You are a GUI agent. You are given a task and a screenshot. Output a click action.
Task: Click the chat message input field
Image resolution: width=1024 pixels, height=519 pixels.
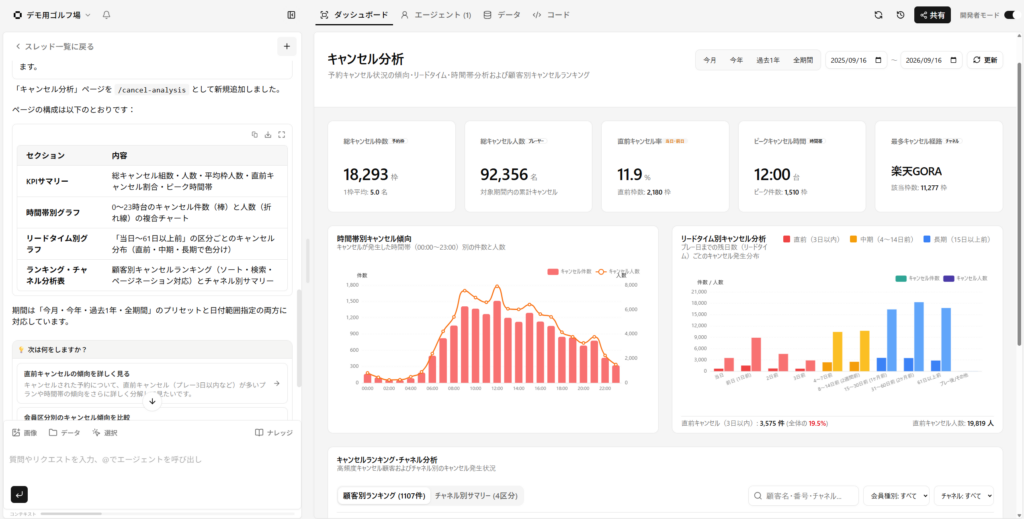(x=152, y=460)
